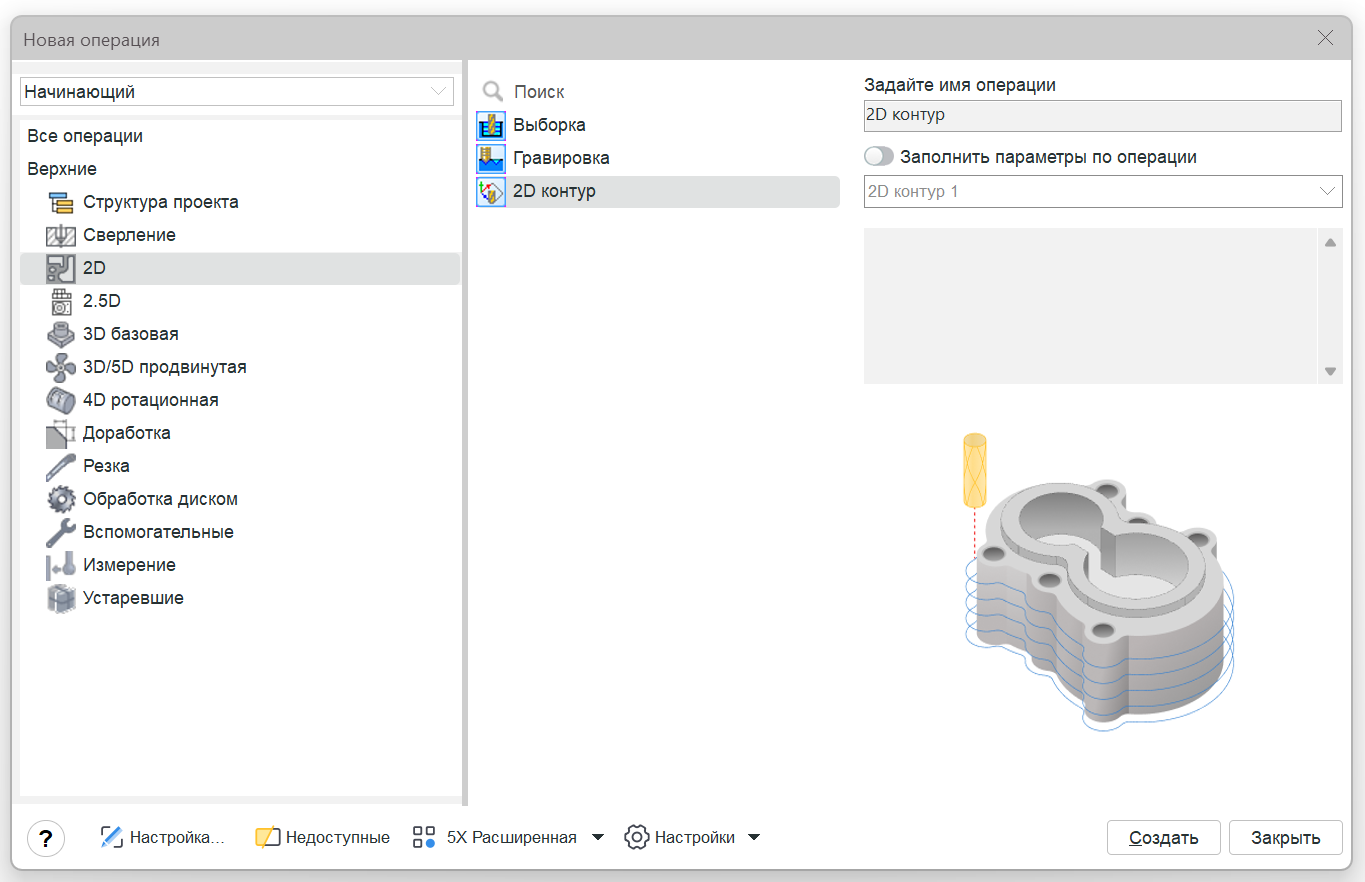Viewport: 1365px width, 882px height.
Task: Select the Выборка operation label
Action: 550,125
